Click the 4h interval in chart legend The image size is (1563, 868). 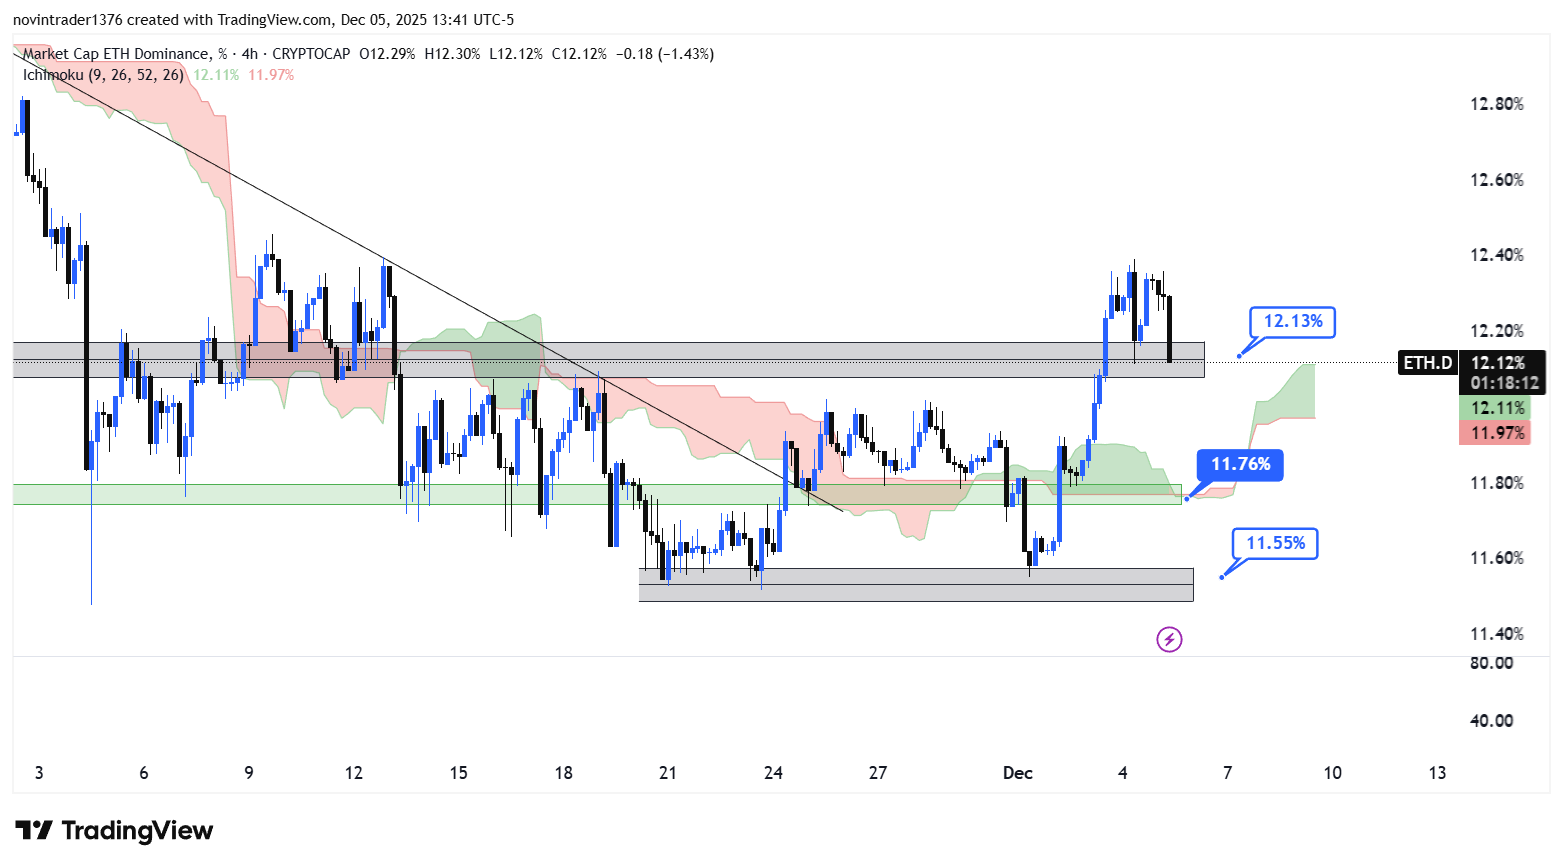(x=250, y=54)
